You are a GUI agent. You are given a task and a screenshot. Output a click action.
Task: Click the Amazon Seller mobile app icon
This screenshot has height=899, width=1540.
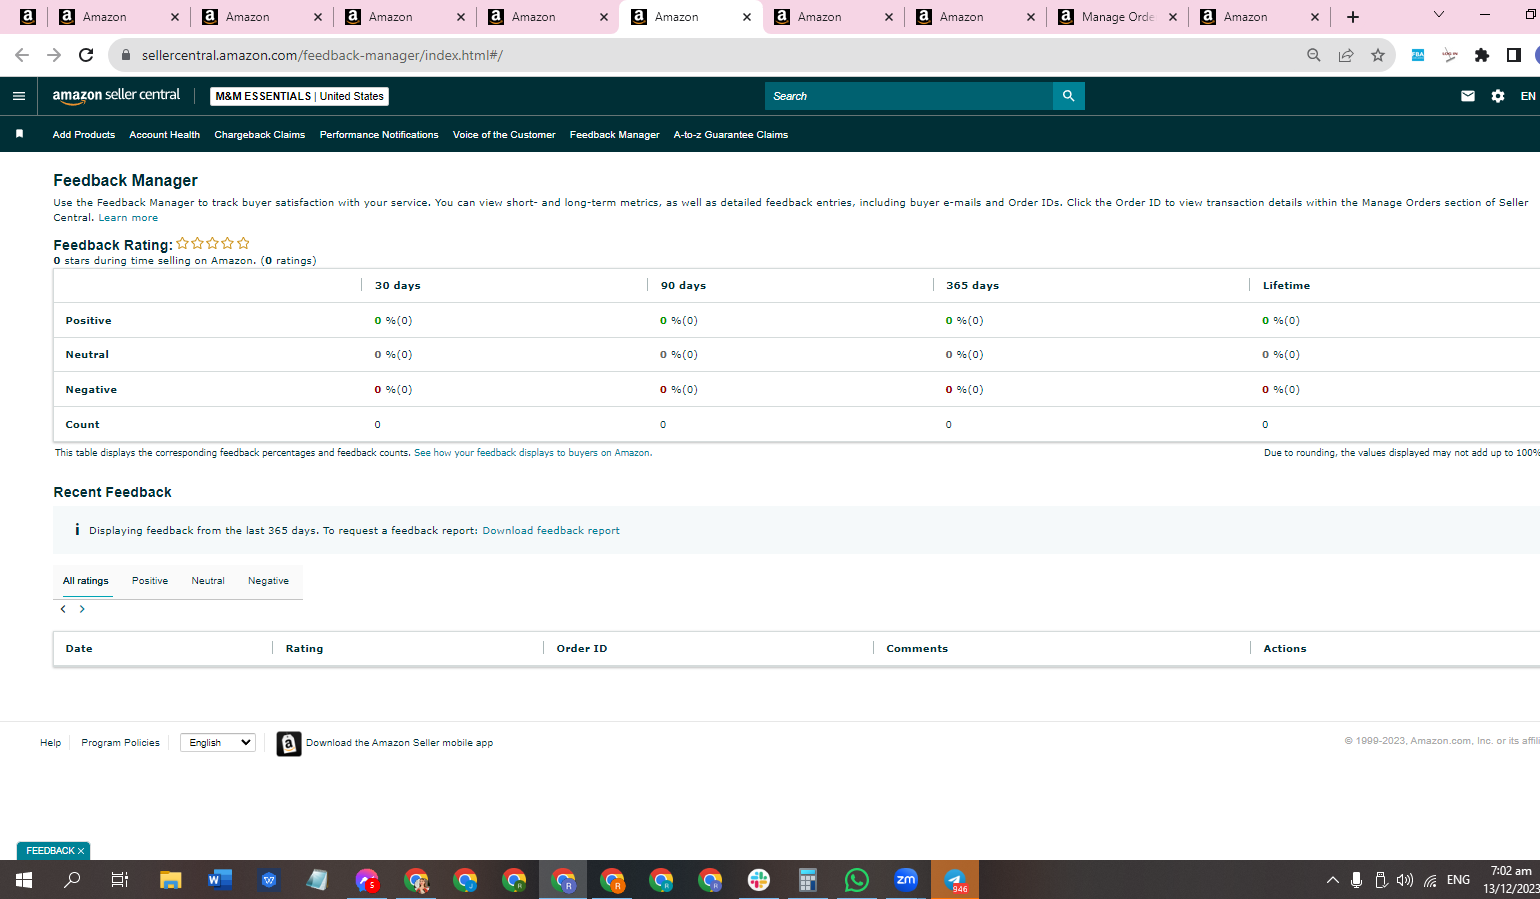coord(289,743)
